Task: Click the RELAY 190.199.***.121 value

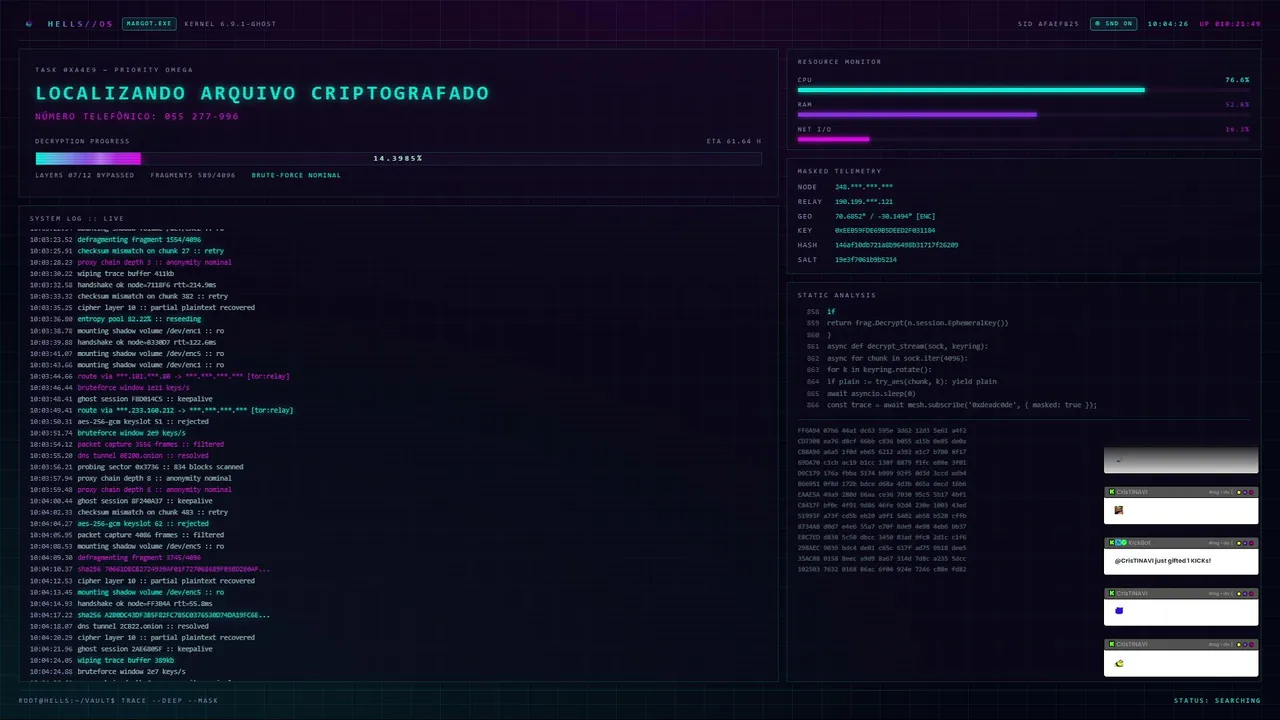Action: tap(864, 201)
